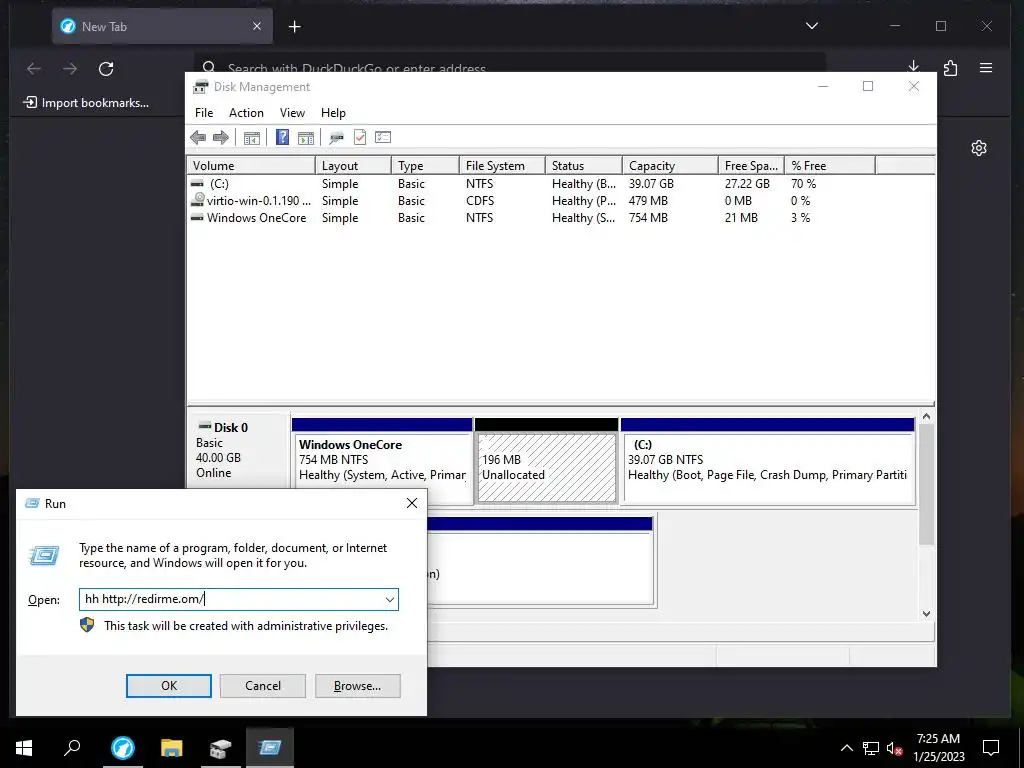Screen dimensions: 1024x768
Task: Sort by the Status column header
Action: coord(583,166)
